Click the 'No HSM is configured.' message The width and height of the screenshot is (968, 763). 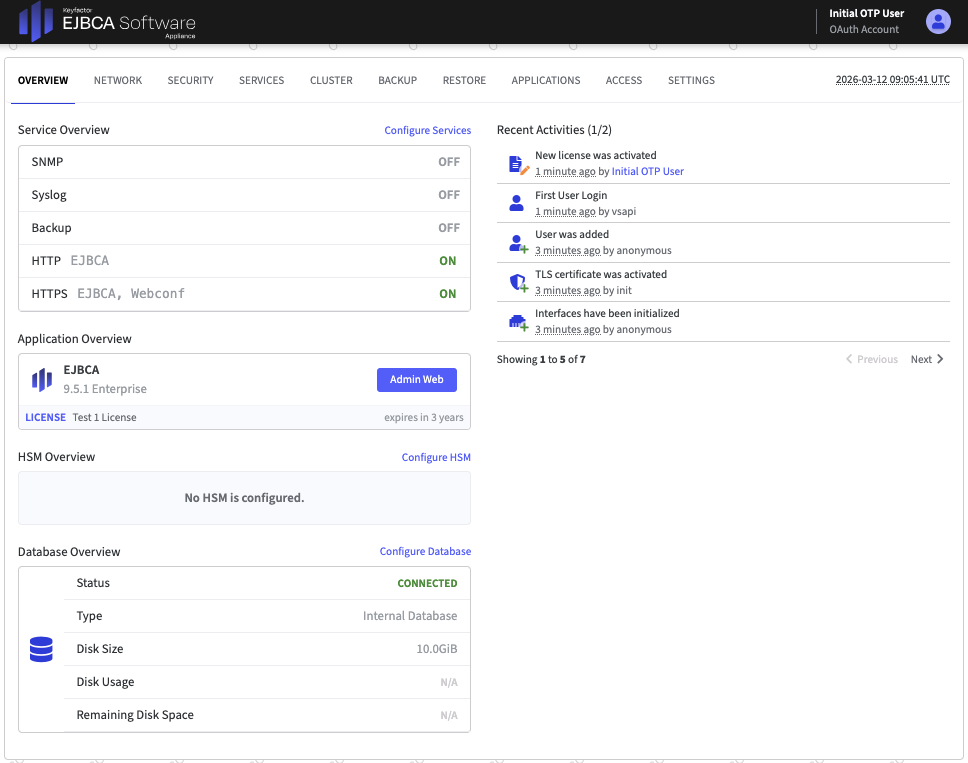point(244,498)
